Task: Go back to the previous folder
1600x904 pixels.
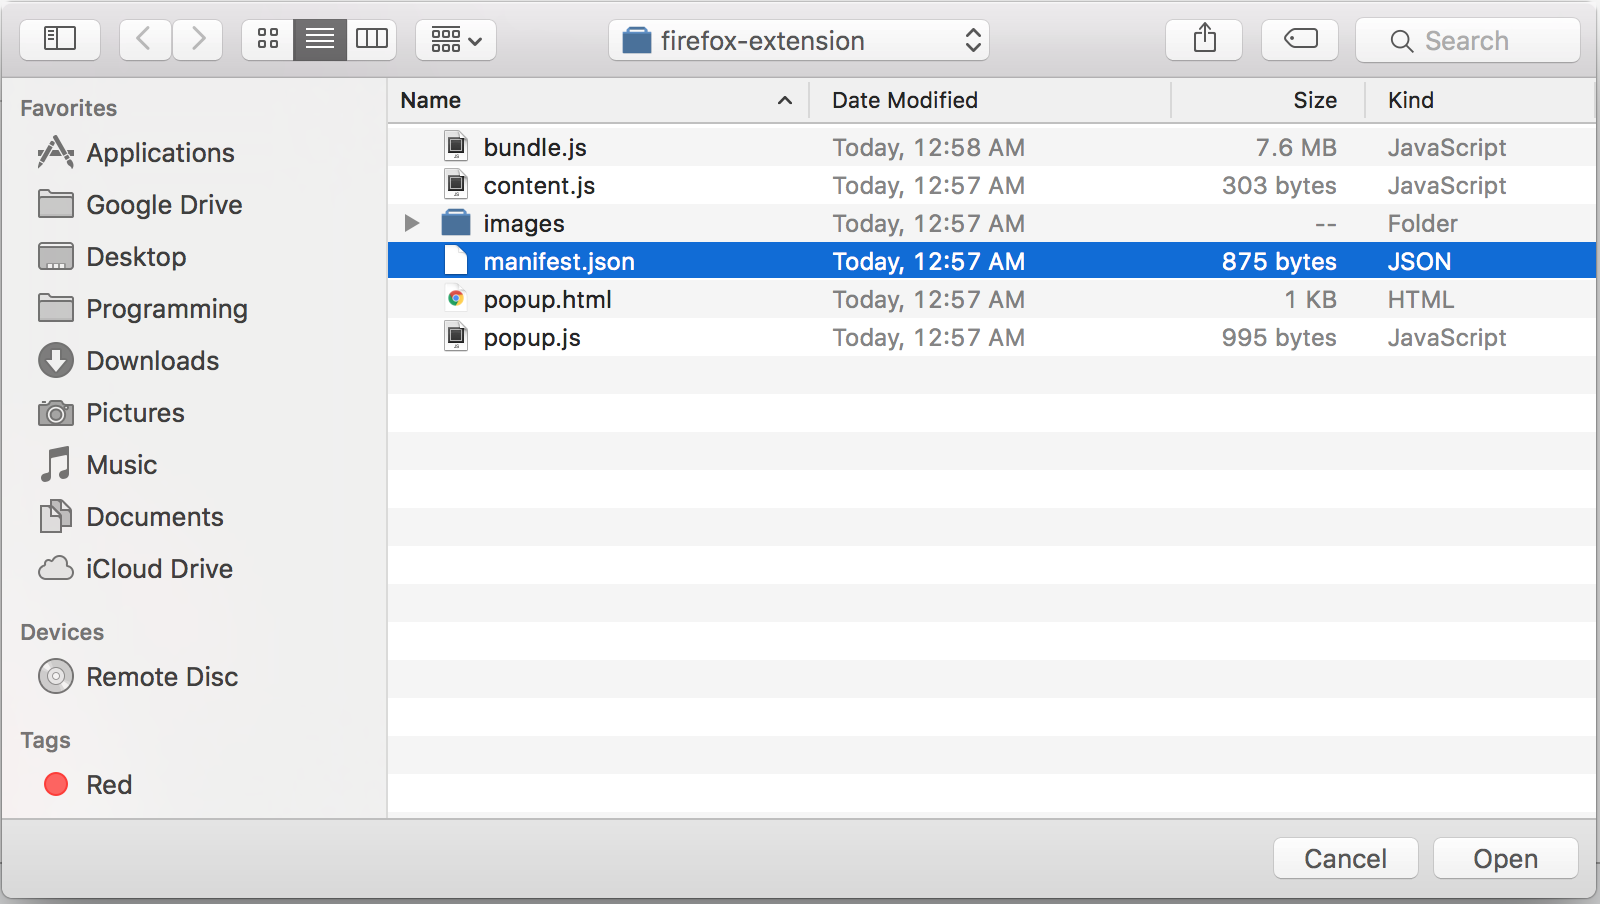Action: click(x=145, y=40)
